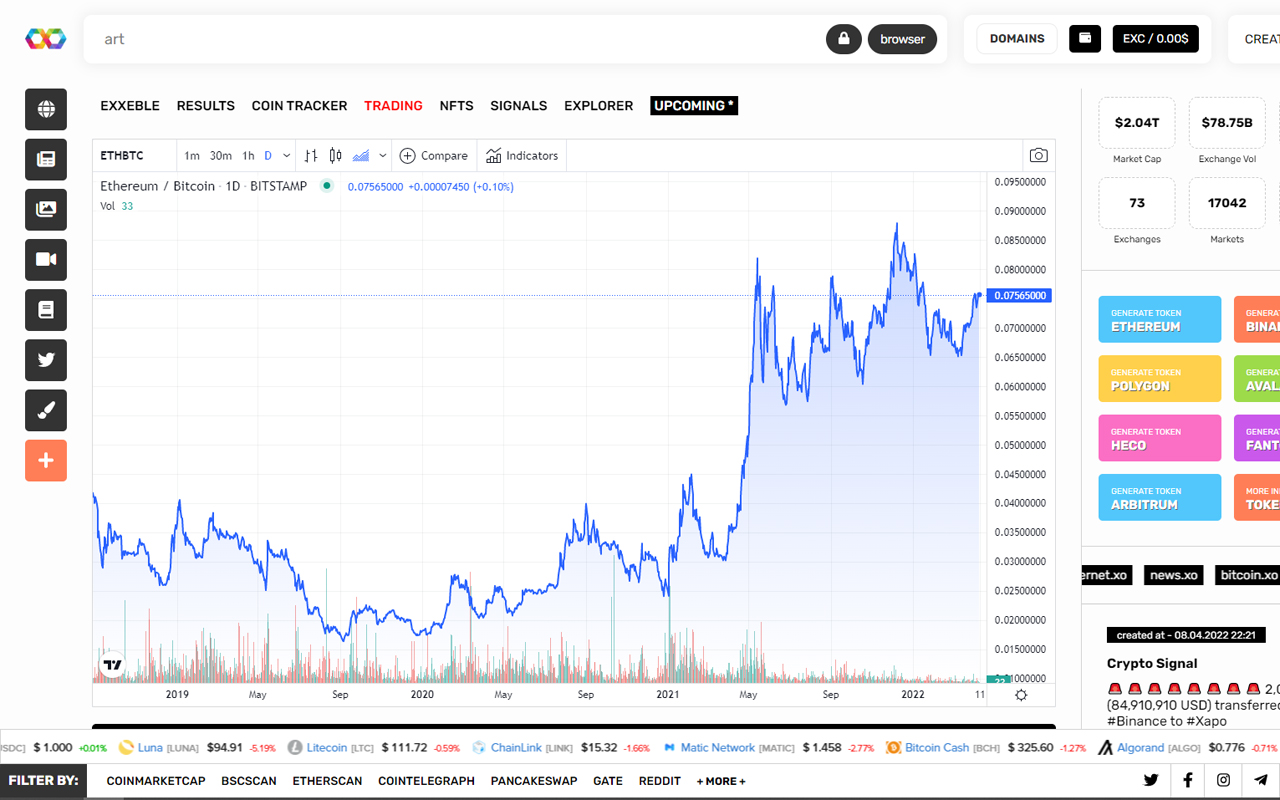Filter by PANCAKESWAP
Viewport: 1280px width, 800px height.
coord(534,781)
